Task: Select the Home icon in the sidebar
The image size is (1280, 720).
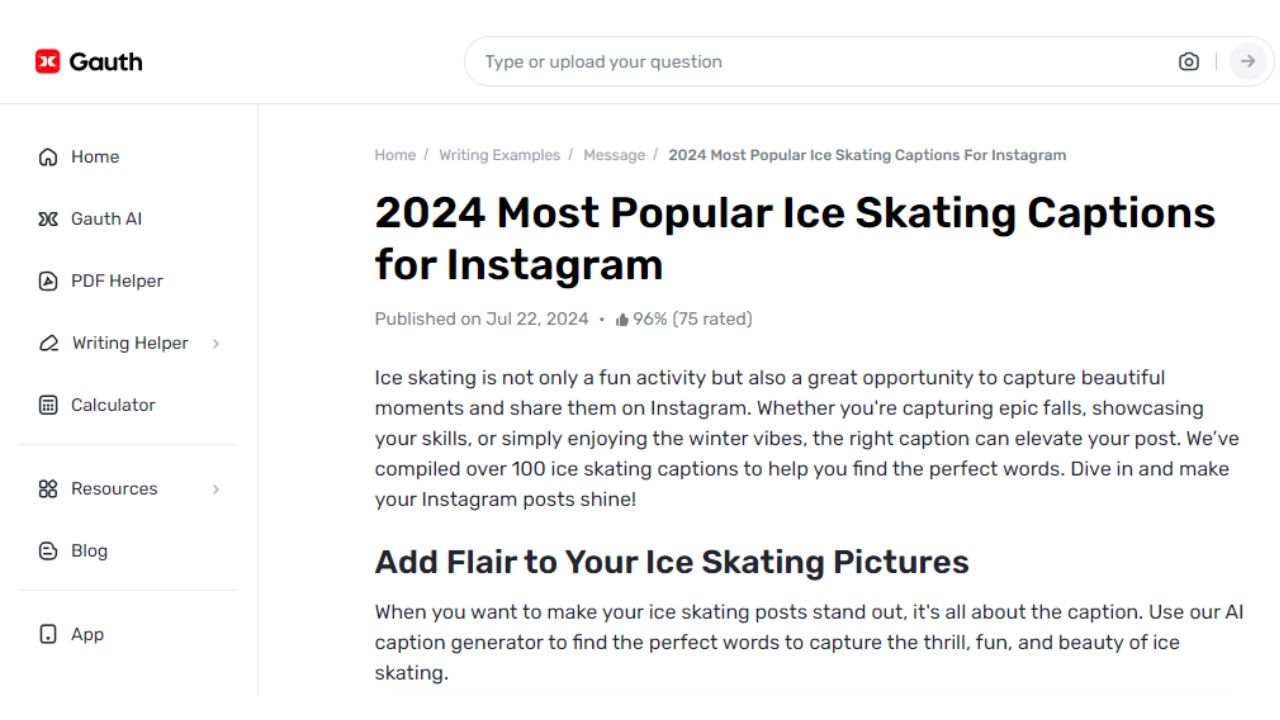Action: click(x=47, y=156)
